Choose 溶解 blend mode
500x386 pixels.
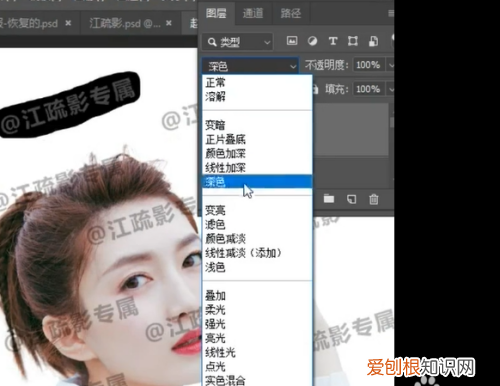click(x=257, y=96)
